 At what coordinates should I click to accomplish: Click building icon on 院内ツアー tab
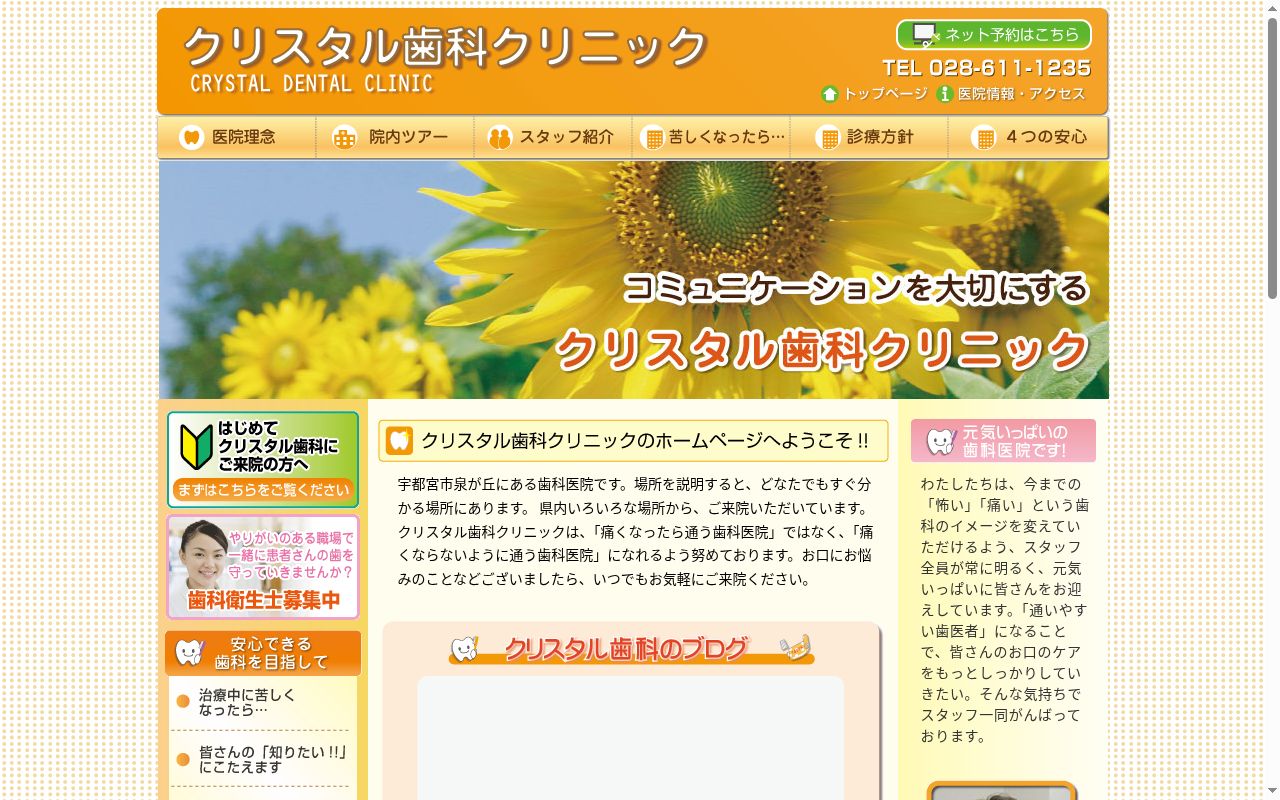pos(344,138)
